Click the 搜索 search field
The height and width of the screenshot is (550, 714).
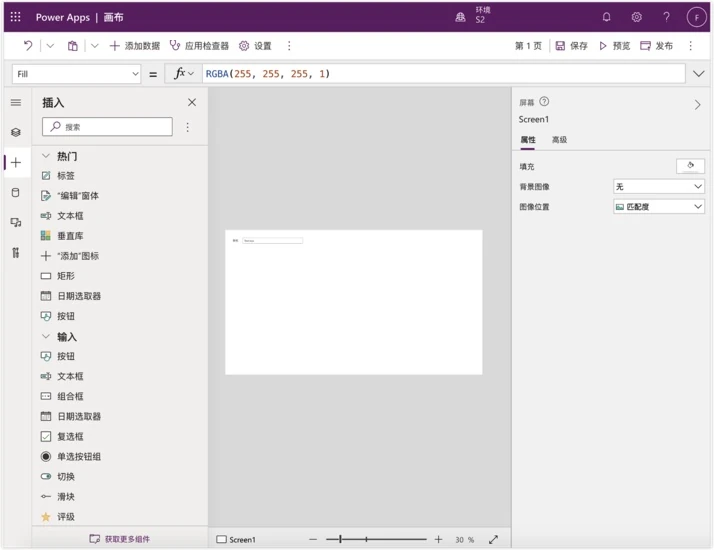pyautogui.click(x=107, y=127)
